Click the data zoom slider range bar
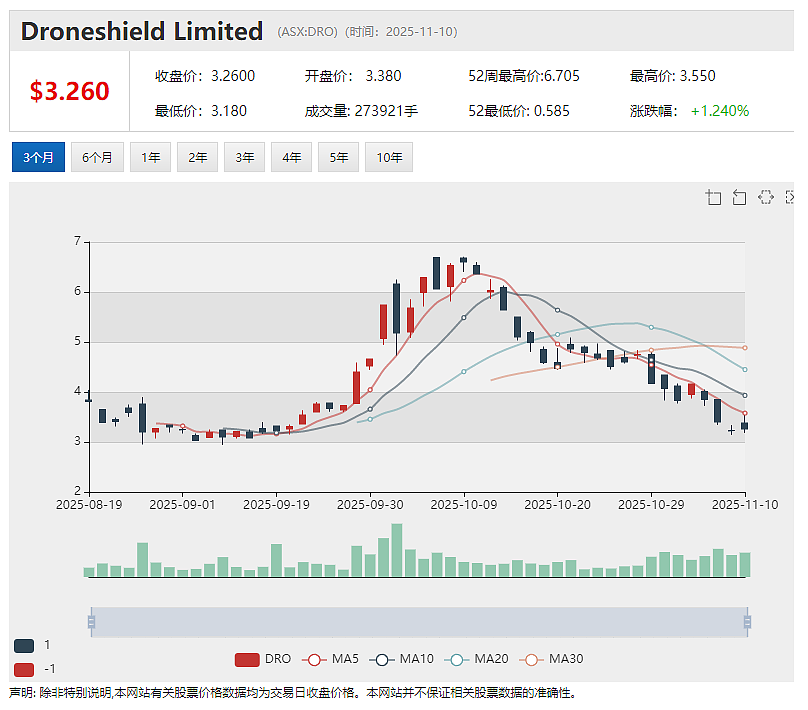Image resolution: width=808 pixels, height=710 pixels. click(419, 622)
